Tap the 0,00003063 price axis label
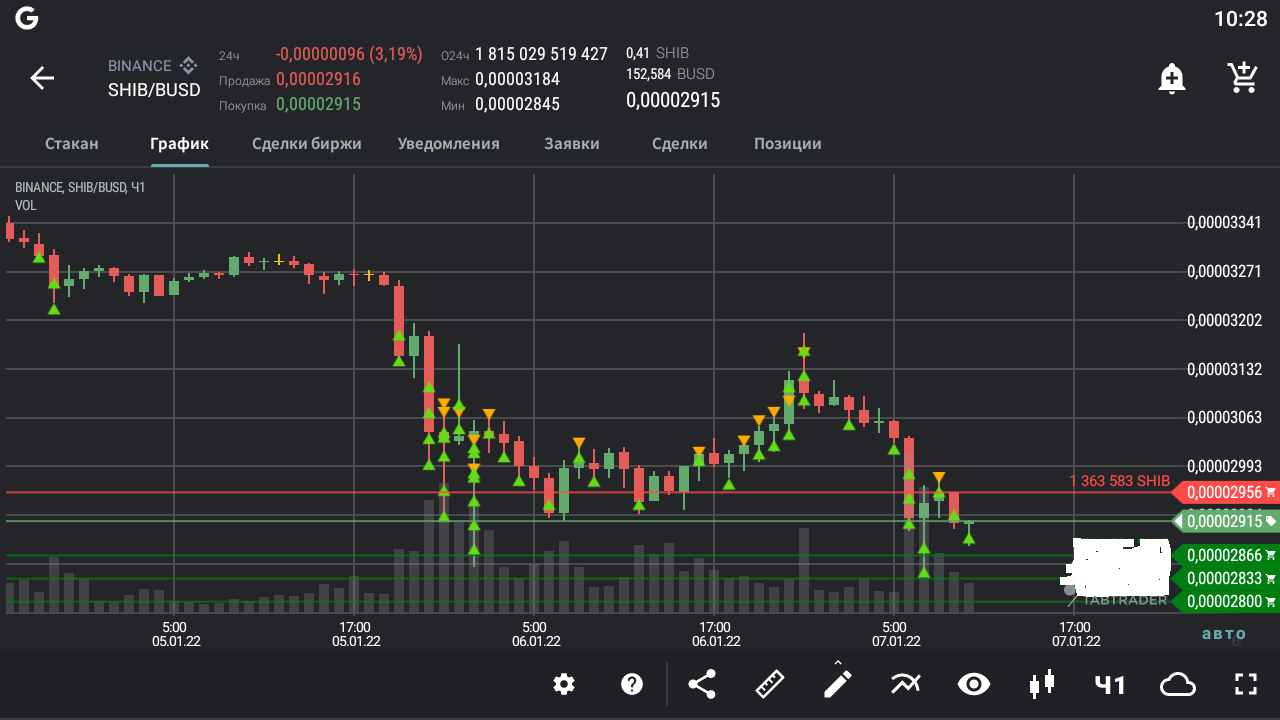 point(1224,417)
